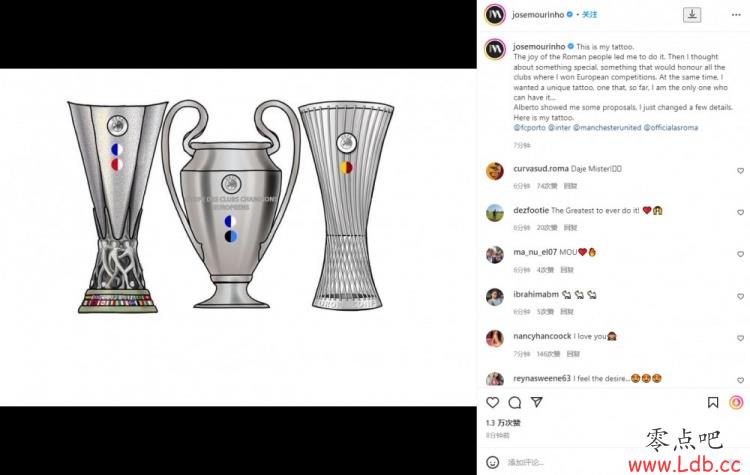Reply to curvasud.roma's comment
Image resolution: width=750 pixels, height=475 pixels.
click(x=570, y=186)
